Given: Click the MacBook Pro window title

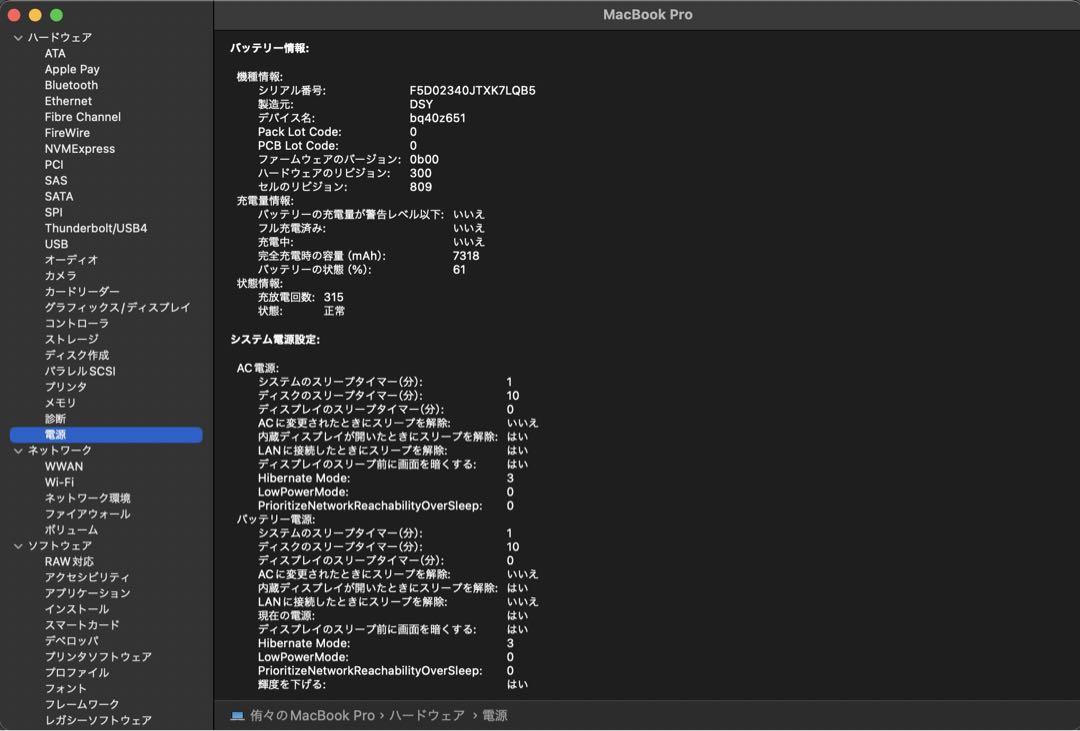Looking at the screenshot, I should click(x=647, y=14).
